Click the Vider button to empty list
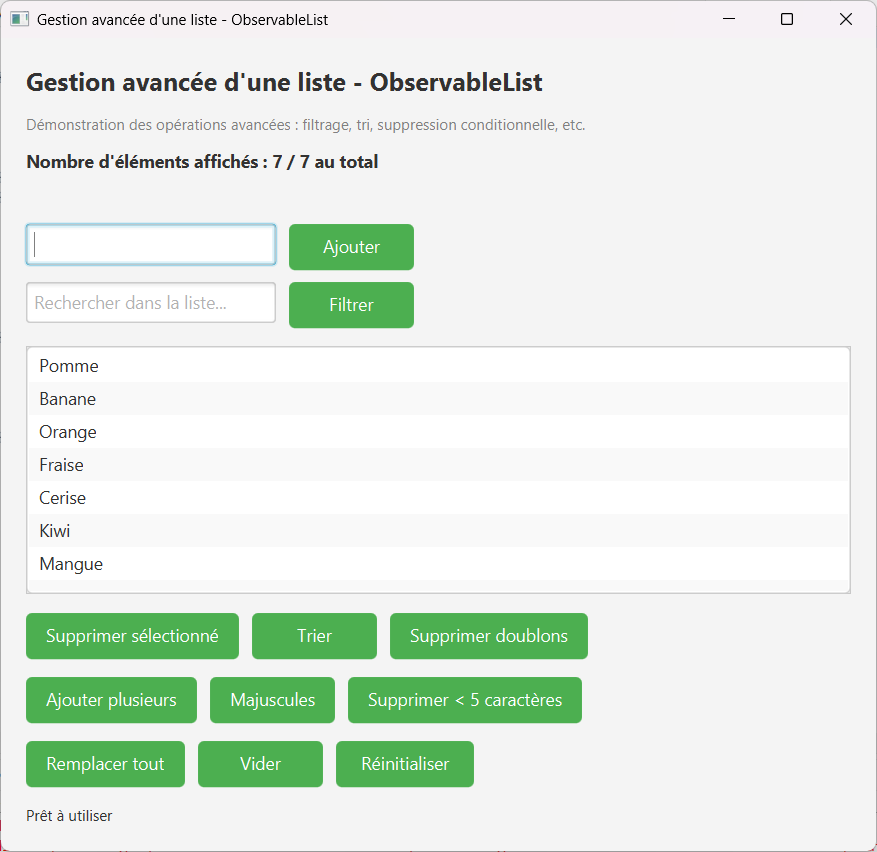Image resolution: width=877 pixels, height=852 pixels. pyautogui.click(x=260, y=763)
